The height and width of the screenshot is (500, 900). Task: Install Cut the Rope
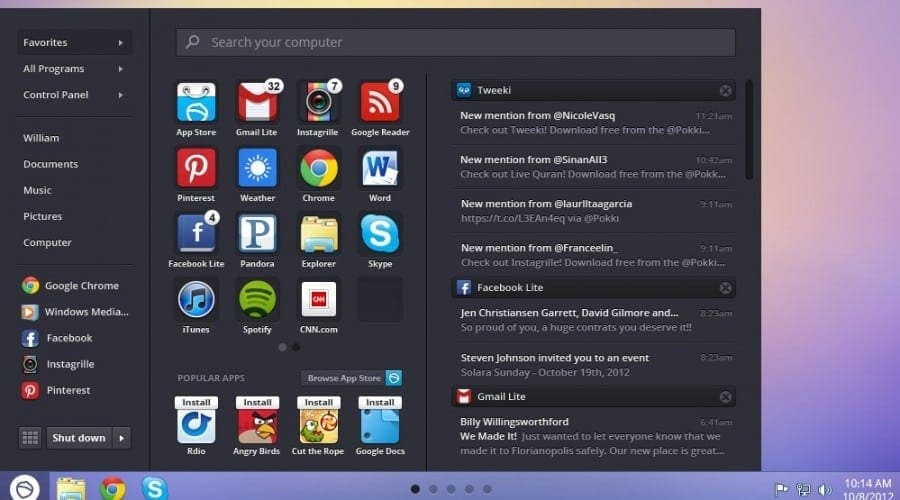pos(318,402)
